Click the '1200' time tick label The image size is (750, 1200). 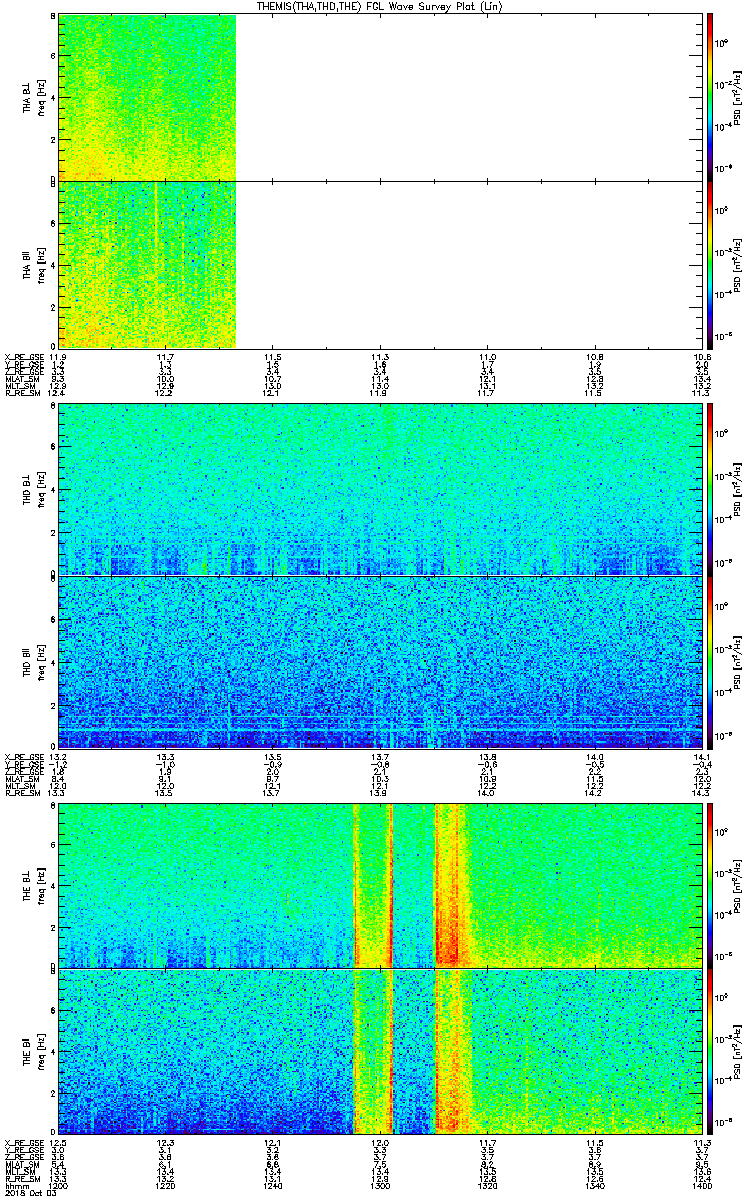click(x=59, y=1186)
